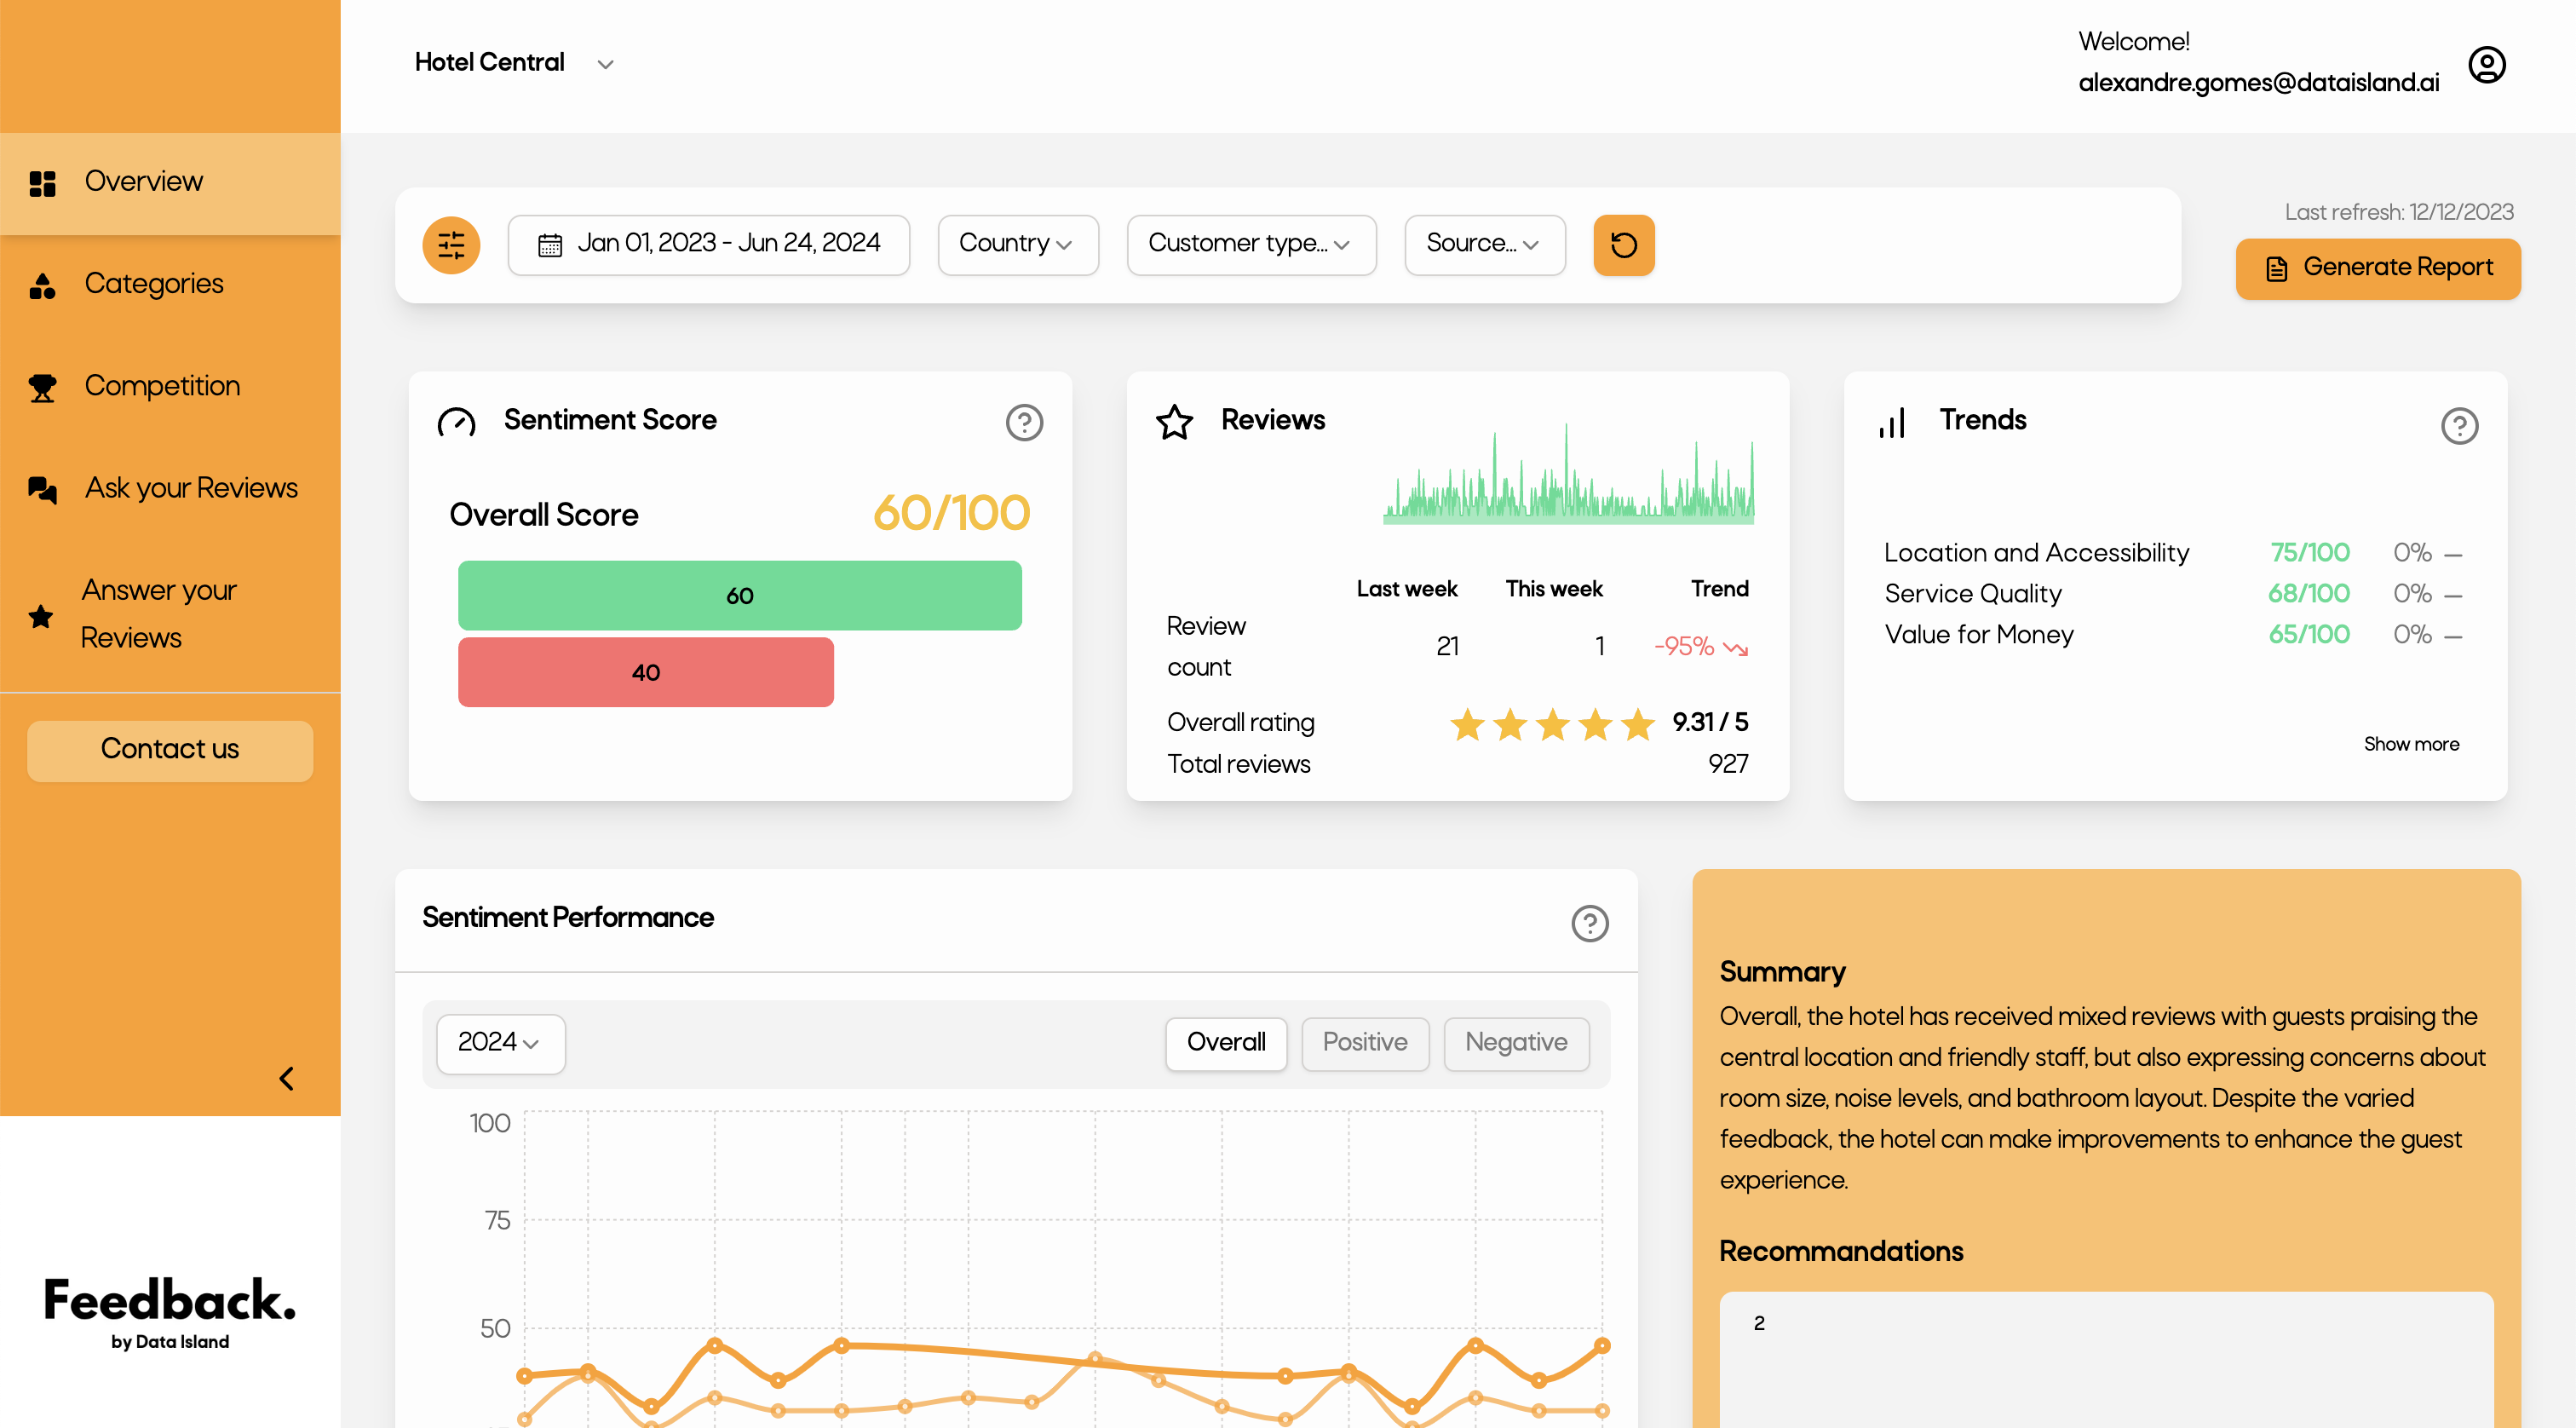Expand the Country filter dropdown
This screenshot has width=2576, height=1428.
[x=1017, y=244]
